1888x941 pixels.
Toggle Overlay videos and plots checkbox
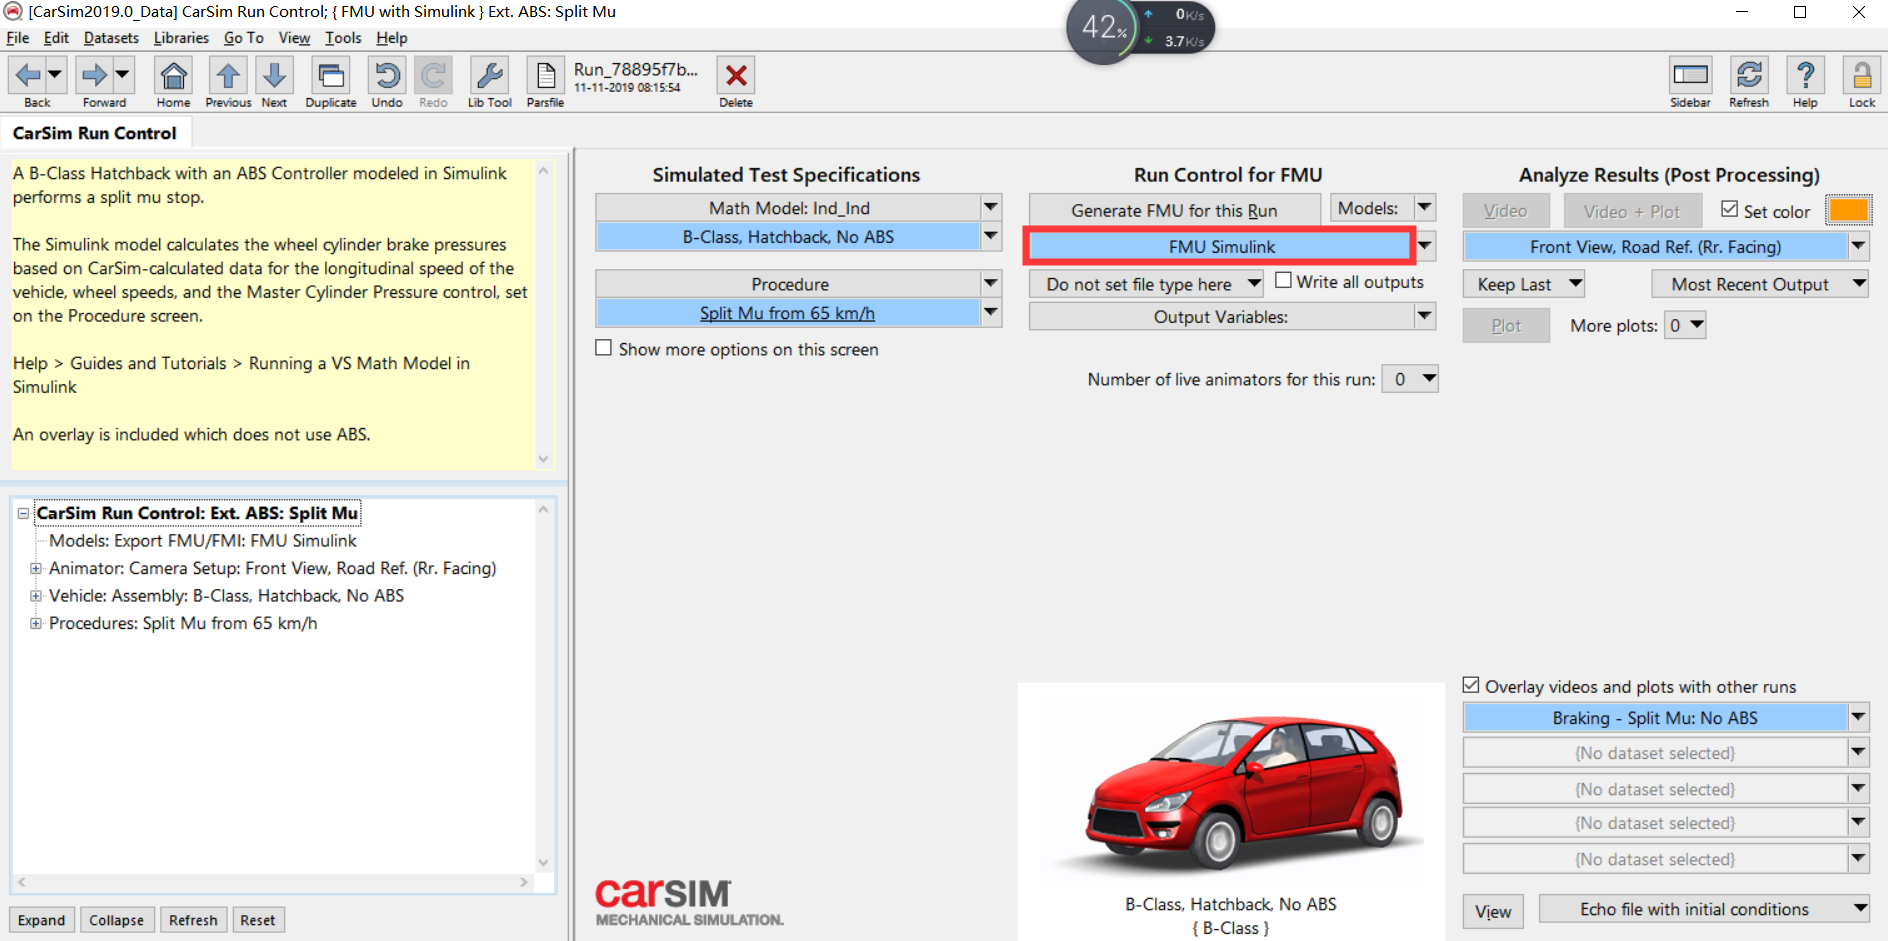point(1471,685)
